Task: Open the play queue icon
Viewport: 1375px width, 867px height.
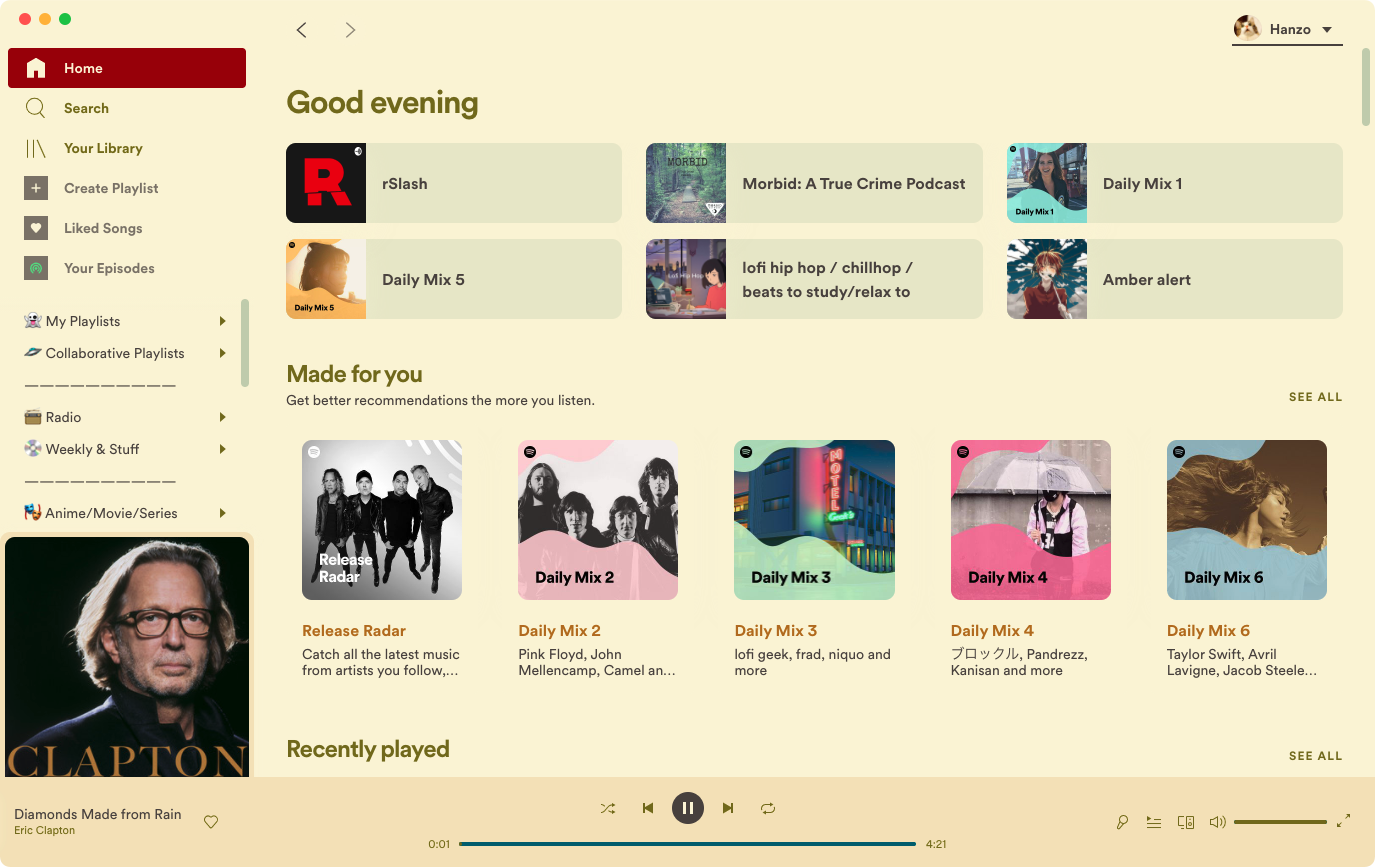Action: 1154,822
